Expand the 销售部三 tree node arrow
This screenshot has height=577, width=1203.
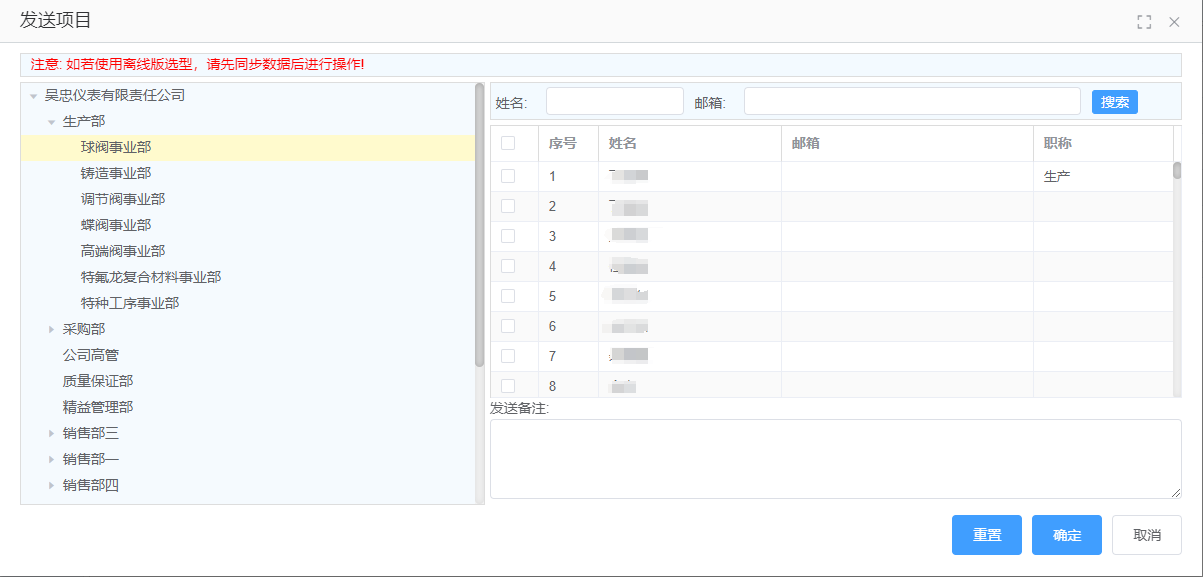click(x=52, y=433)
